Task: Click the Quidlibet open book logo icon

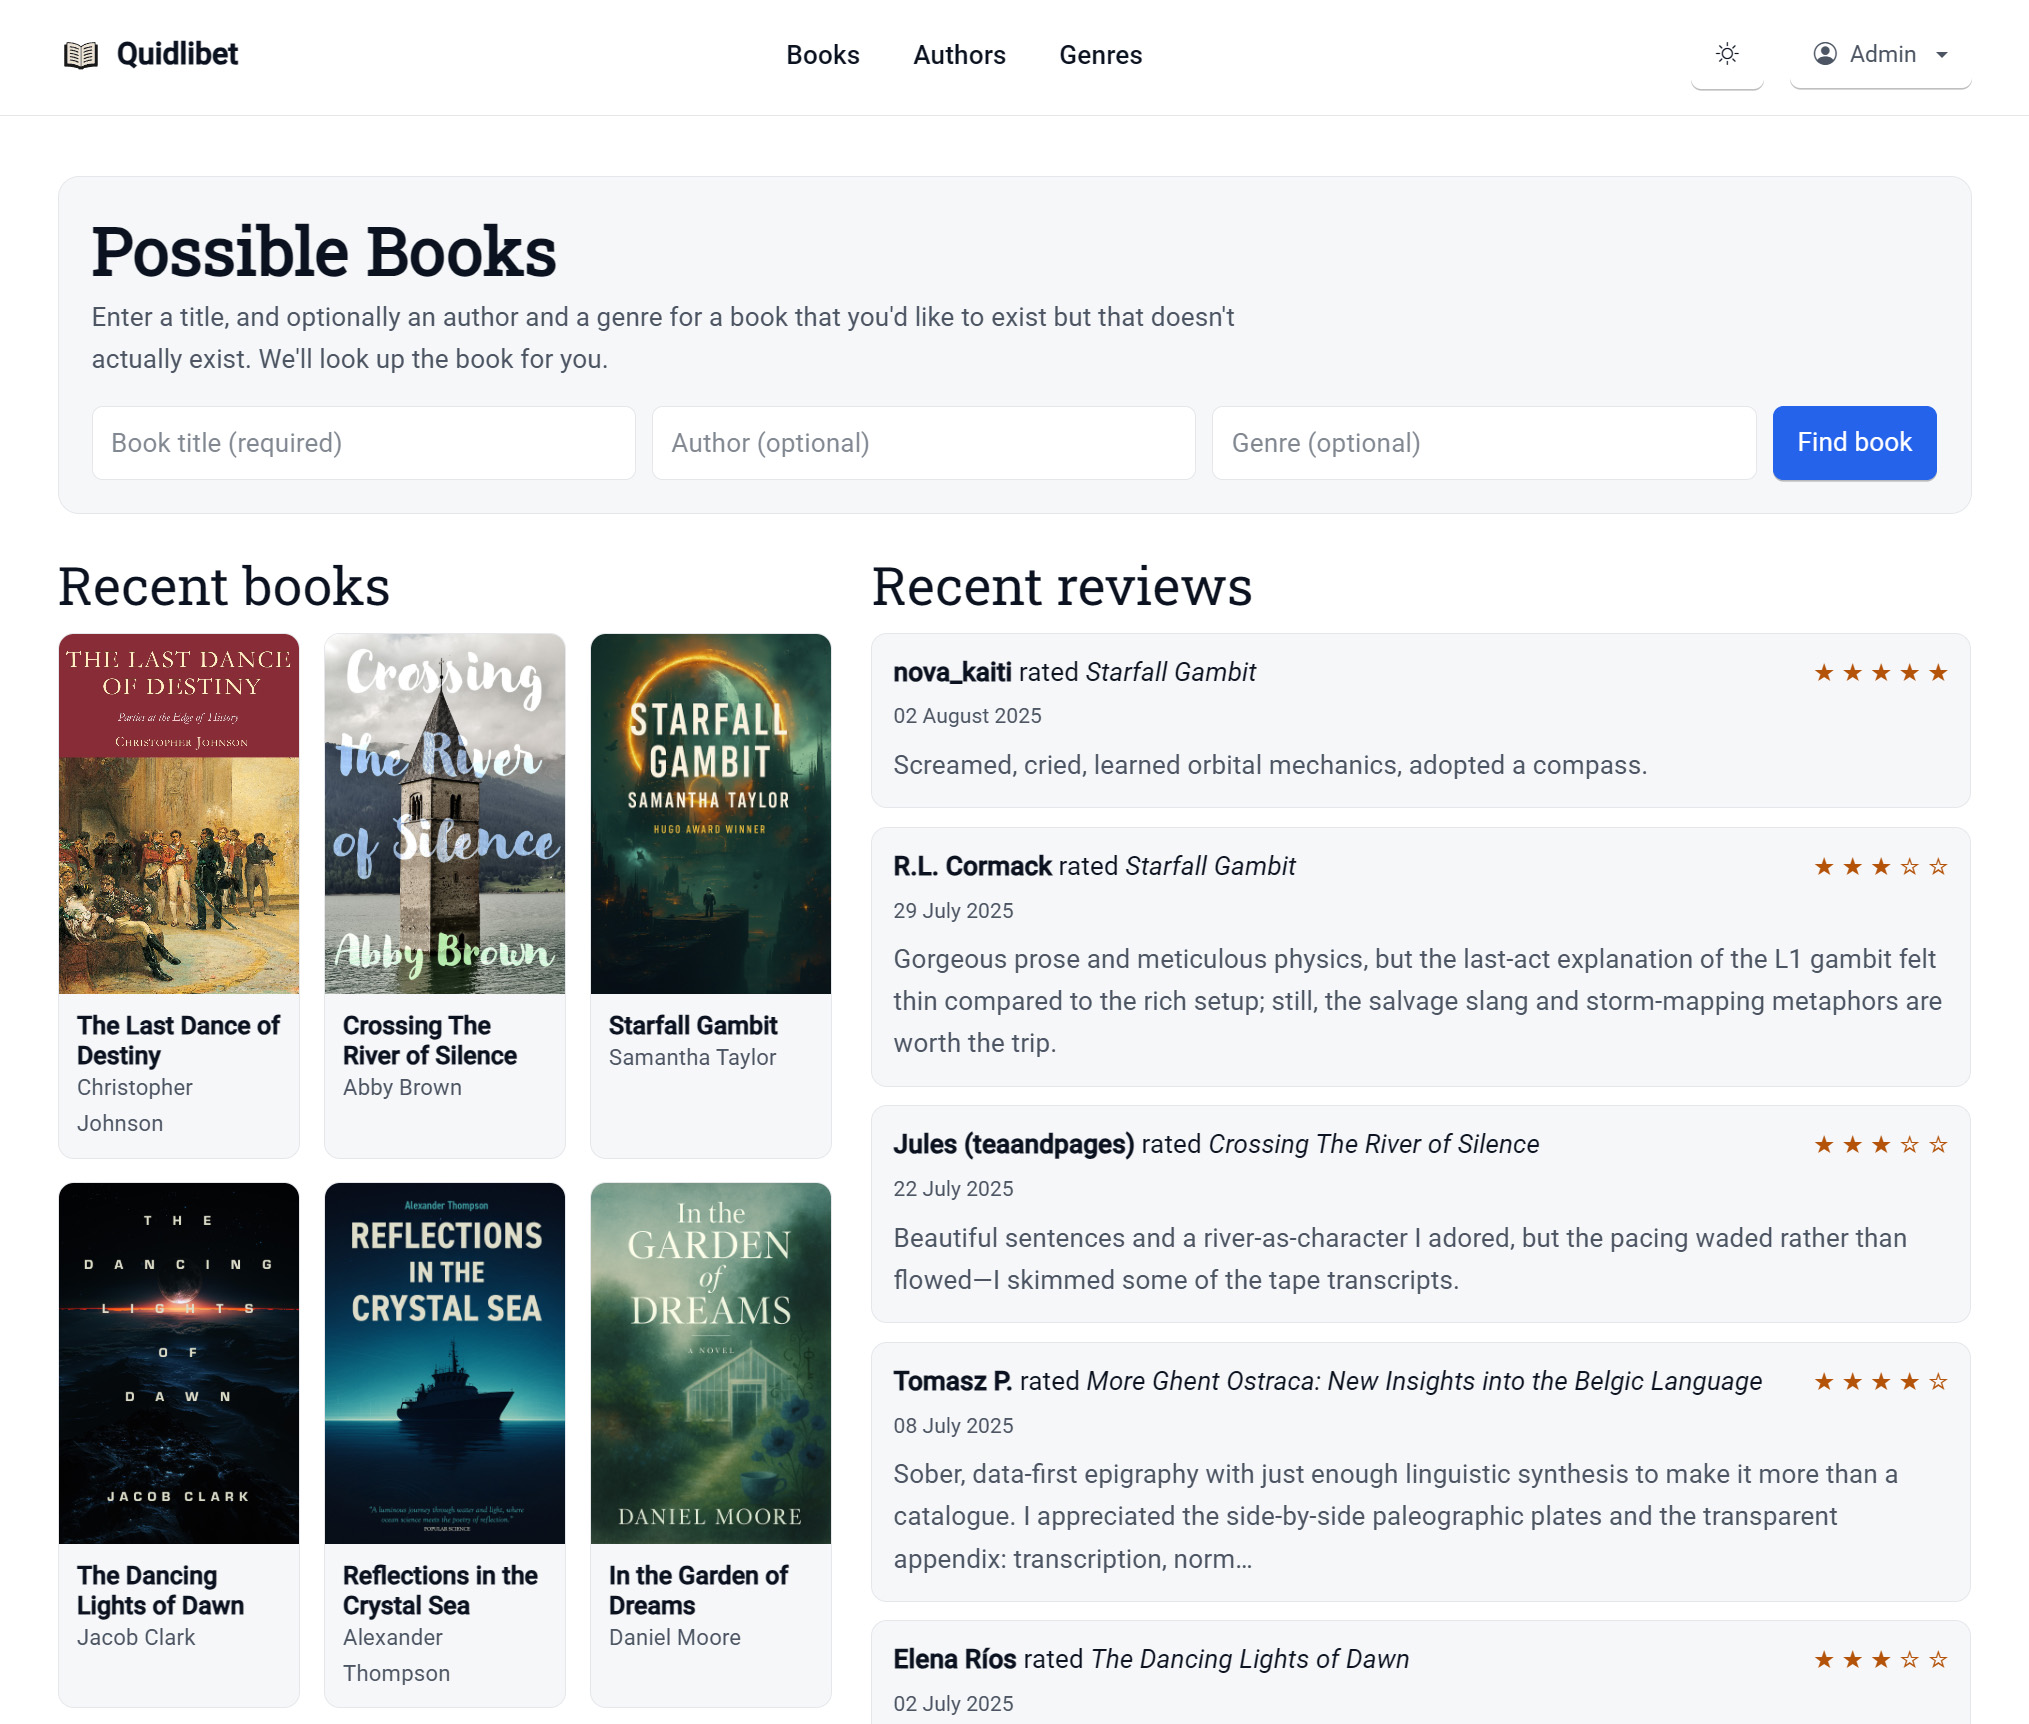Action: [81, 54]
